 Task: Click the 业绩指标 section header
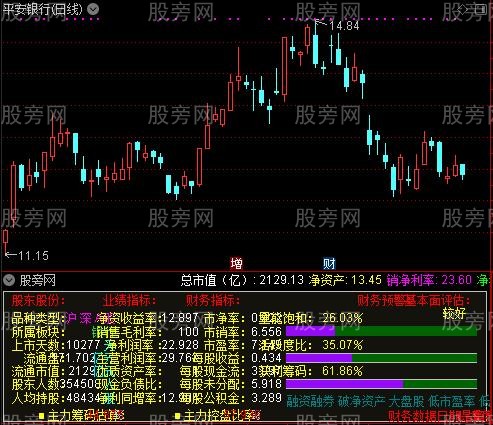tap(130, 301)
